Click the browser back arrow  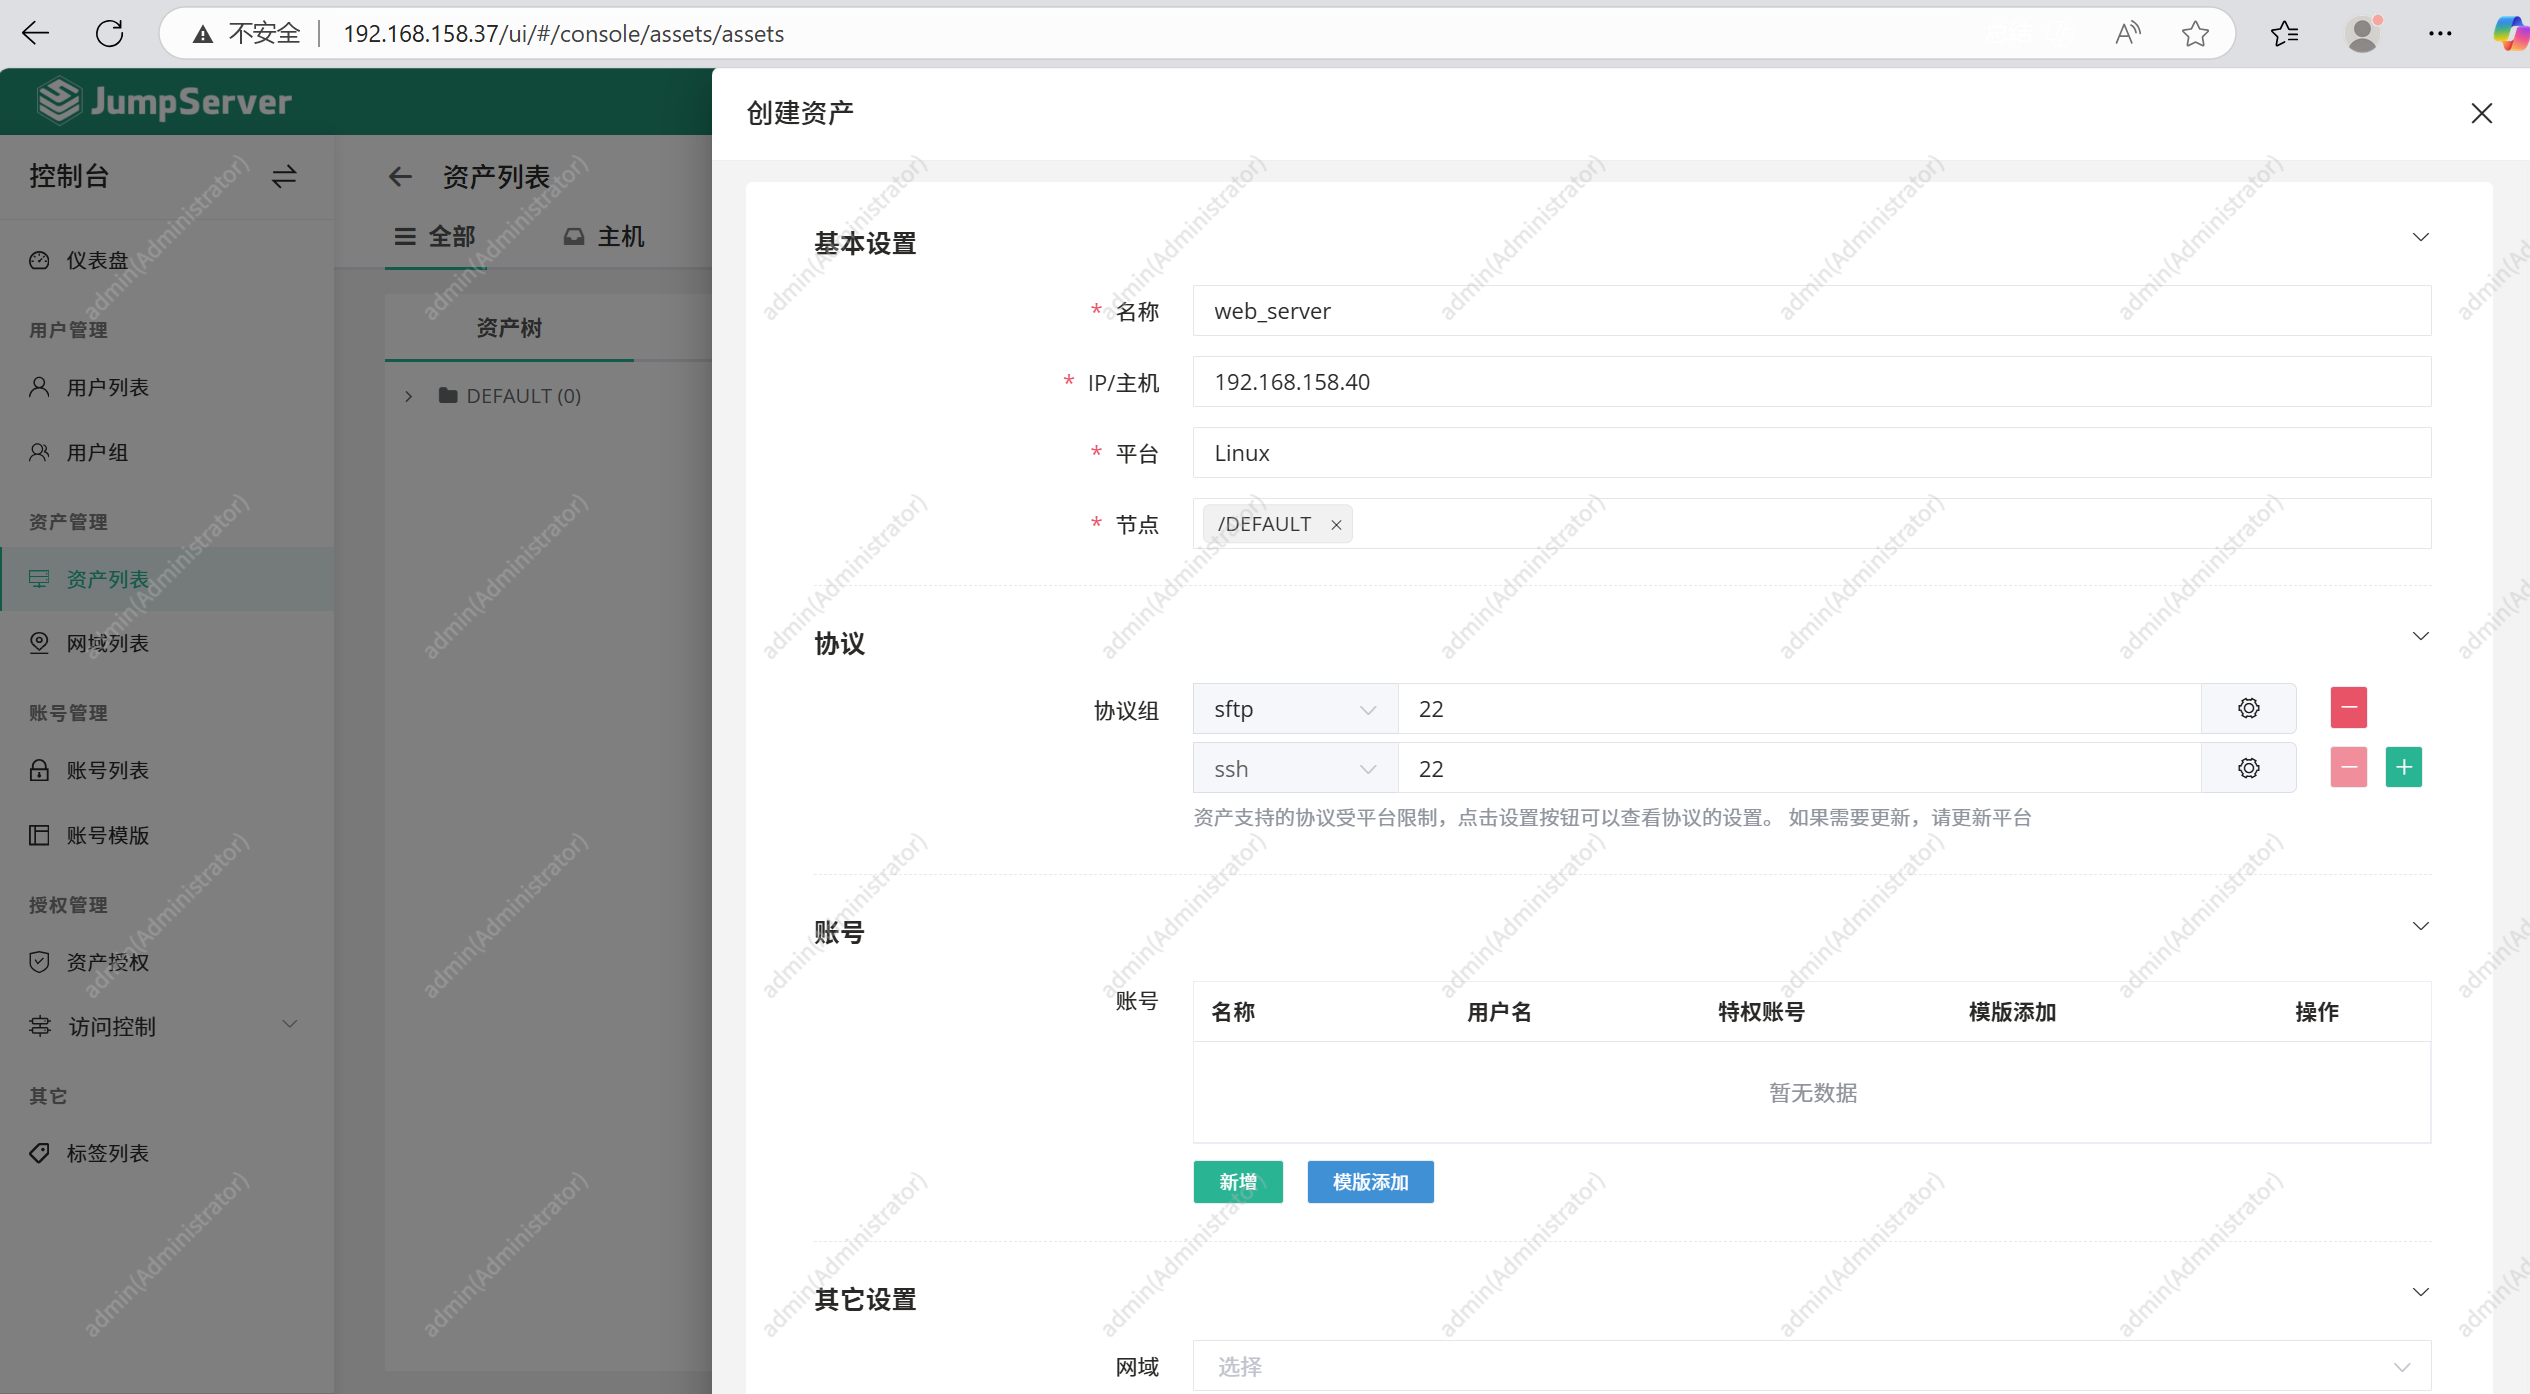click(x=36, y=34)
